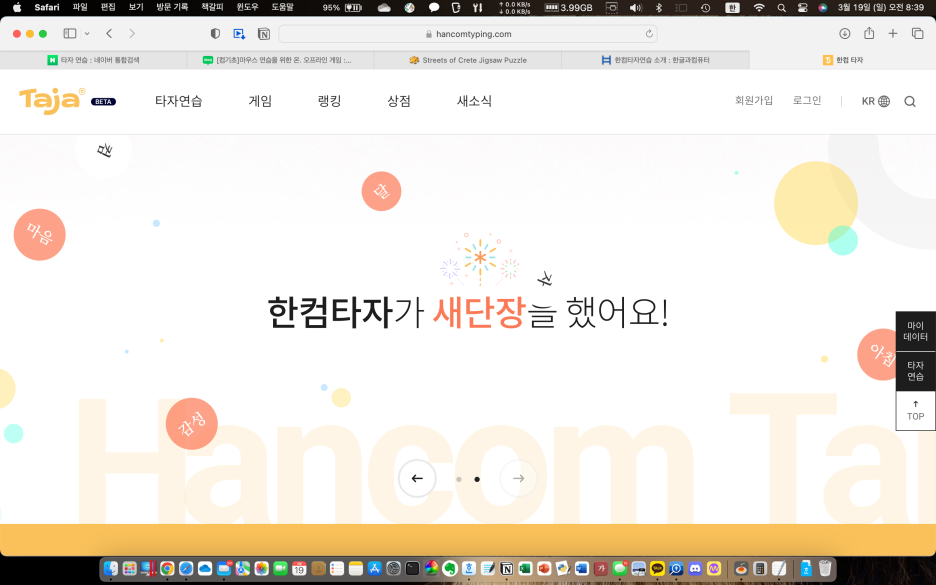The height and width of the screenshot is (585, 936).
Task: Open the Trash in the Dock
Action: pyautogui.click(x=824, y=568)
